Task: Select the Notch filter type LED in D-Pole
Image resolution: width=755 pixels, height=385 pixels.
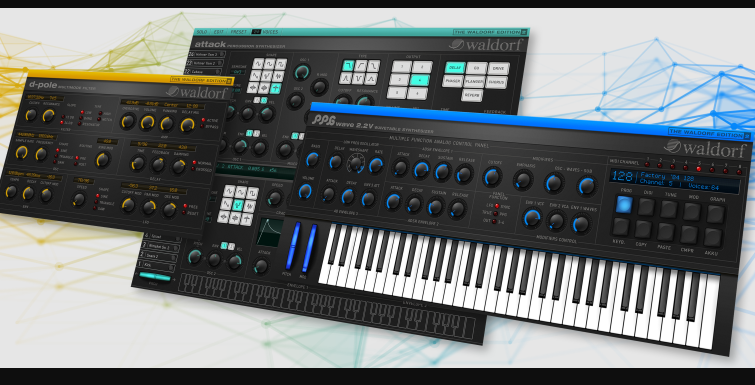Action: 99,118
